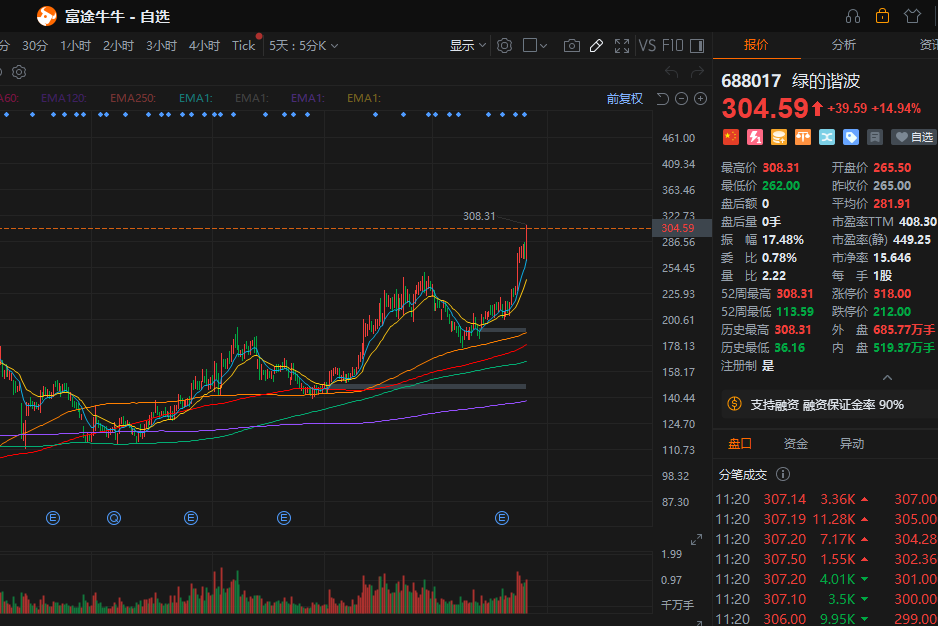The image size is (938, 626).
Task: Reset chart zoom with the circular arrow
Action: (x=662, y=99)
